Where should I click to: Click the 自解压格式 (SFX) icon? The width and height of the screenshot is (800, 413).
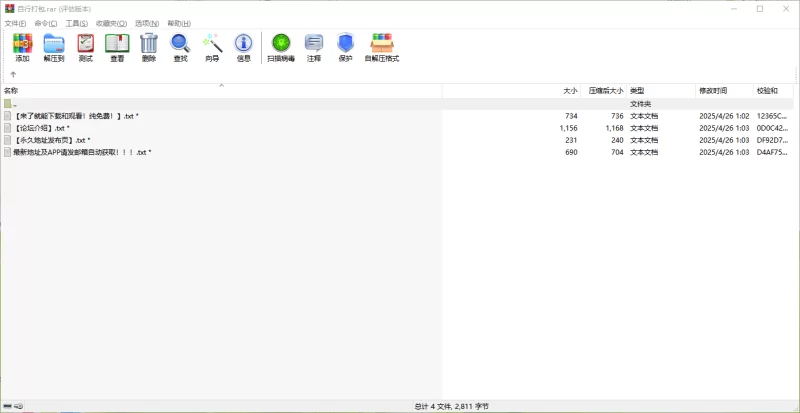click(x=382, y=43)
